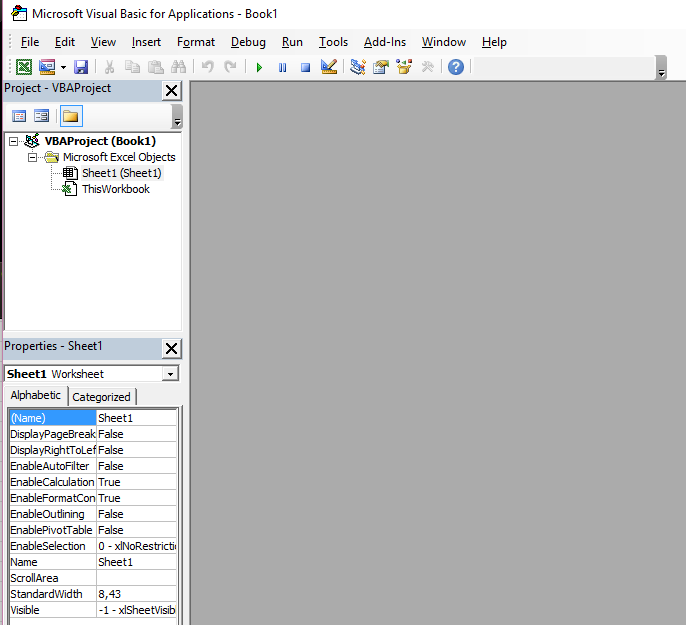This screenshot has width=686, height=625.
Task: Open the View menu
Action: pyautogui.click(x=103, y=42)
